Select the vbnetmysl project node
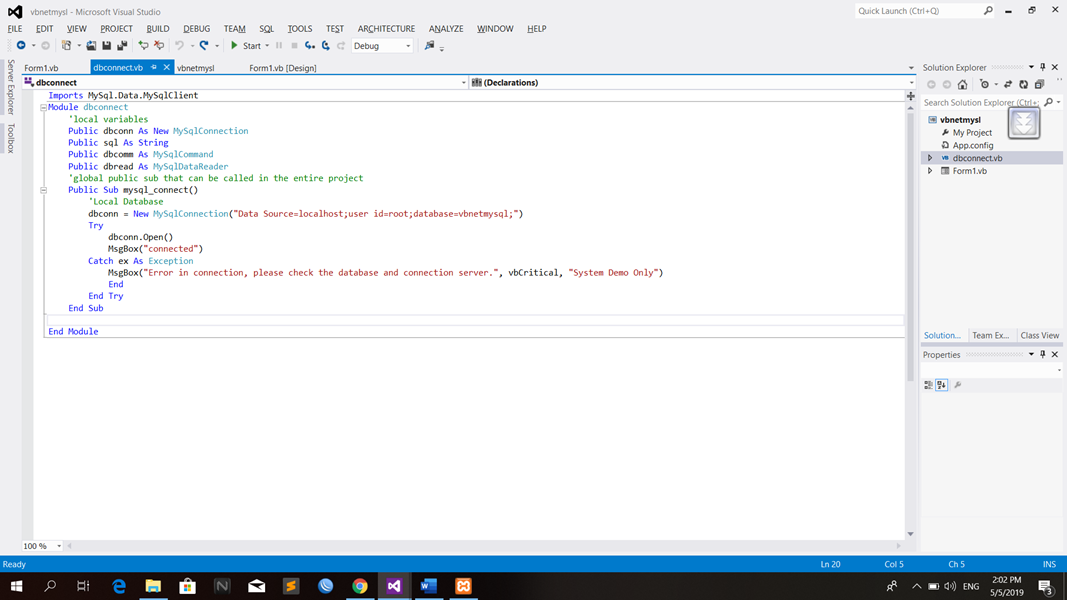Screen dimensions: 1067x600 click(x=960, y=120)
